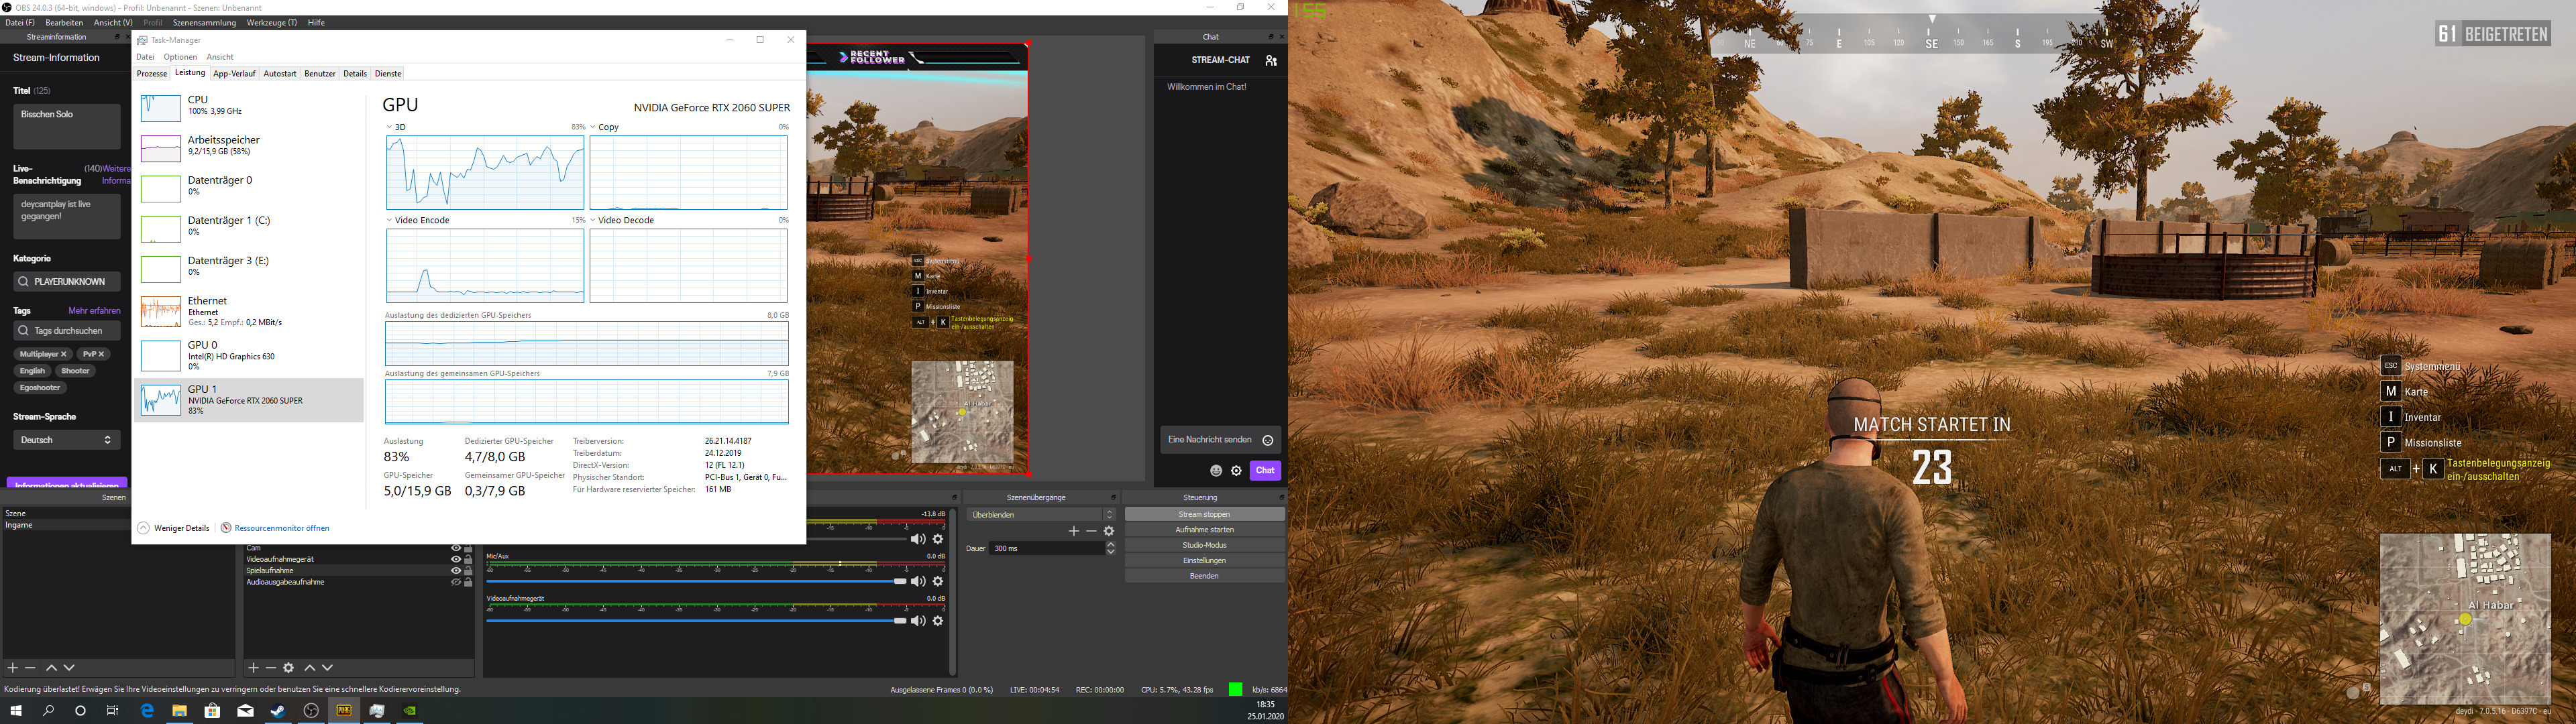Viewport: 2576px width, 724px height.
Task: Switch to the App-Verlauf tab
Action: [x=234, y=74]
